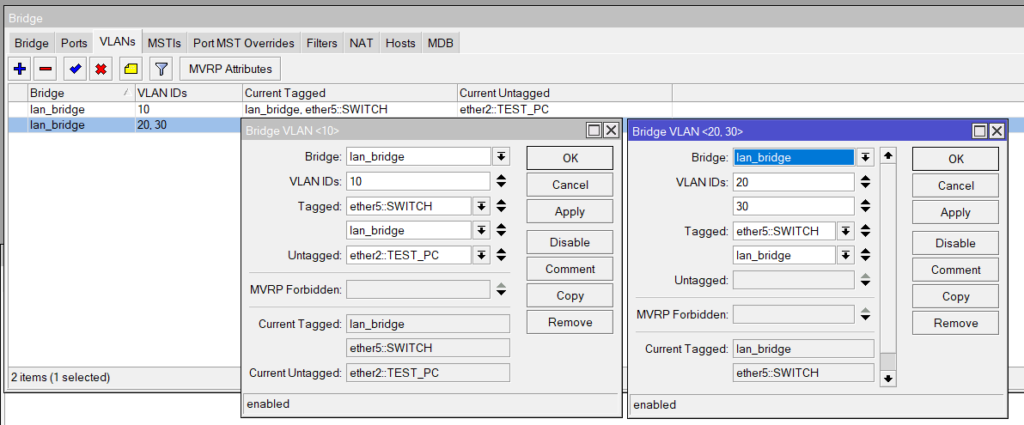Open the filter funnel icon

[161, 69]
